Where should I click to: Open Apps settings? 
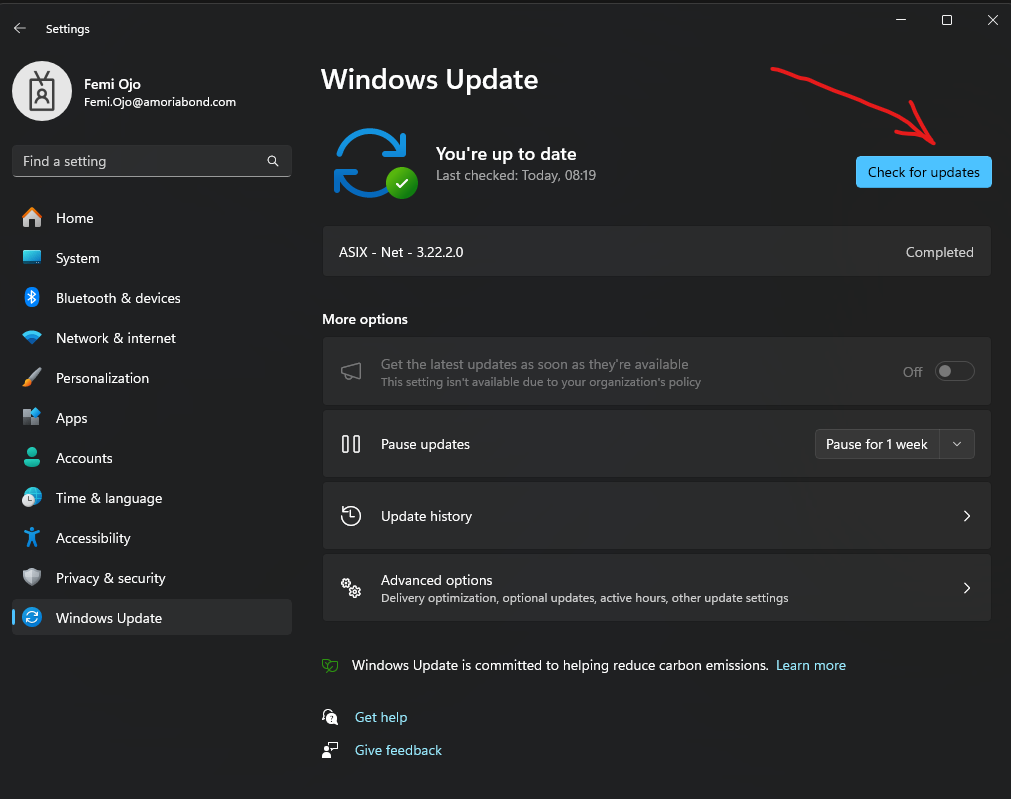[x=152, y=418]
